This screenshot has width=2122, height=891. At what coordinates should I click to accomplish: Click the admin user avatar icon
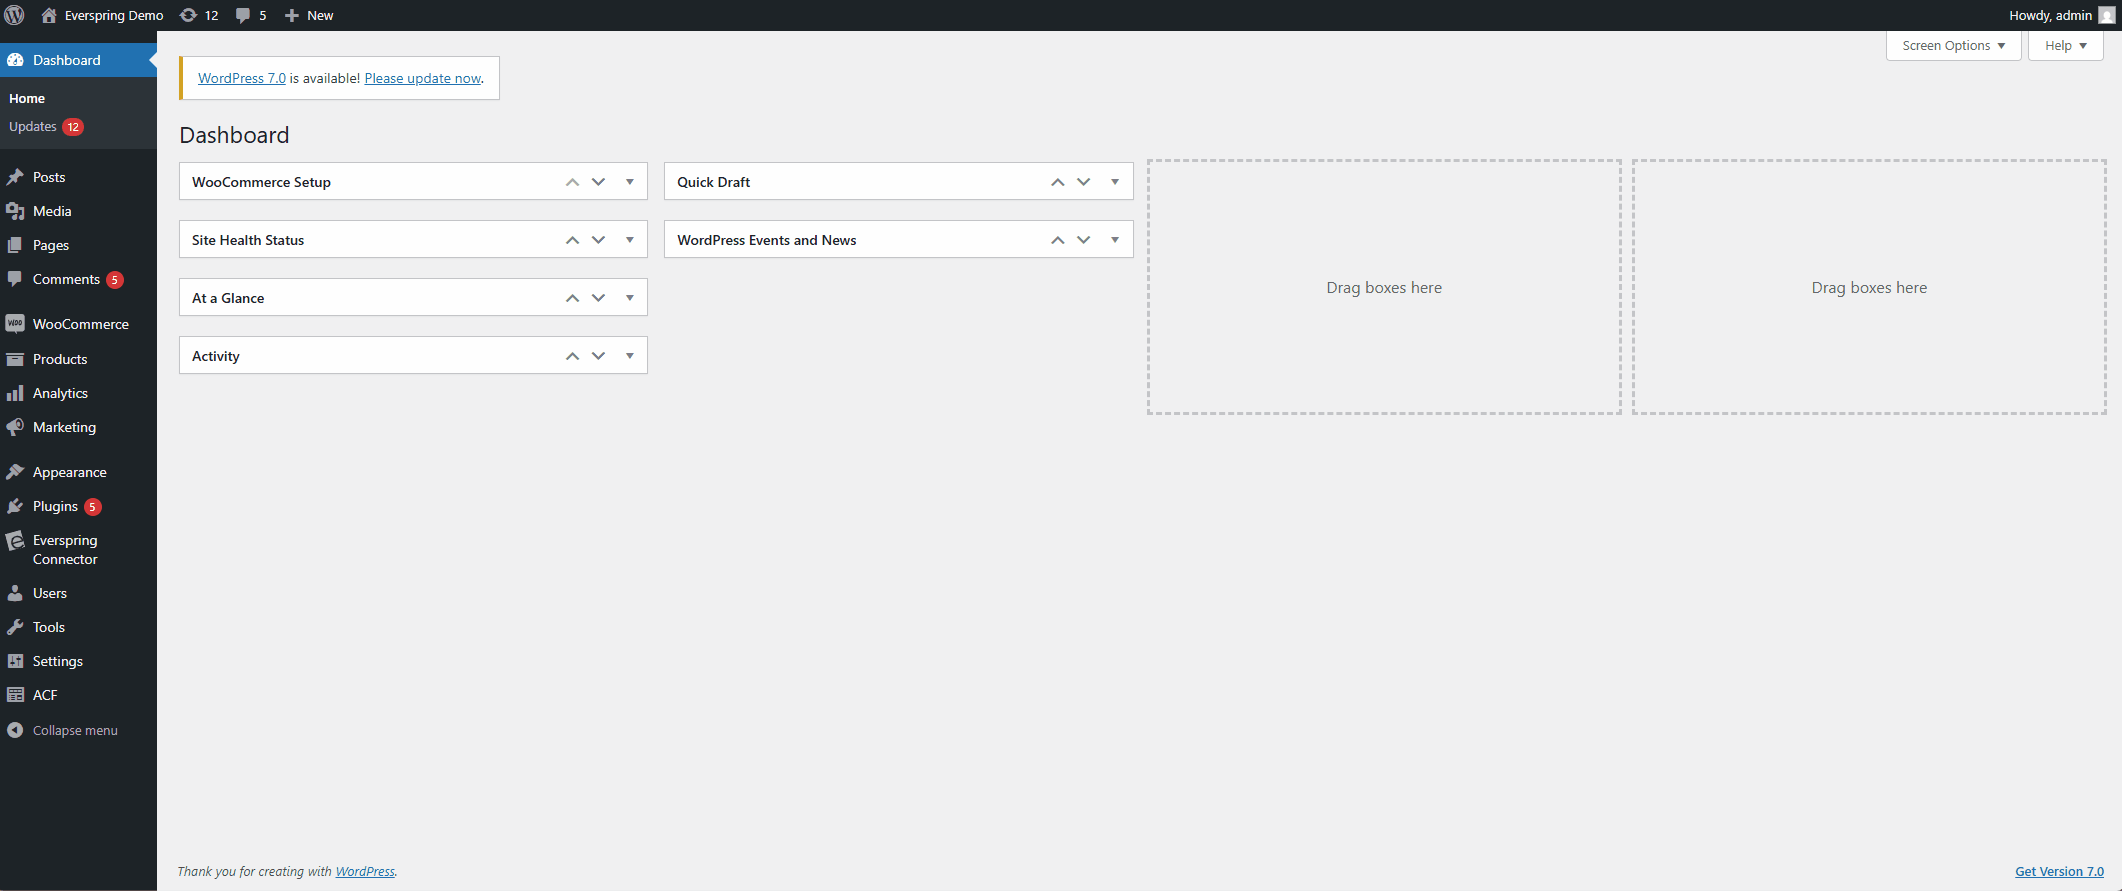tap(2106, 15)
